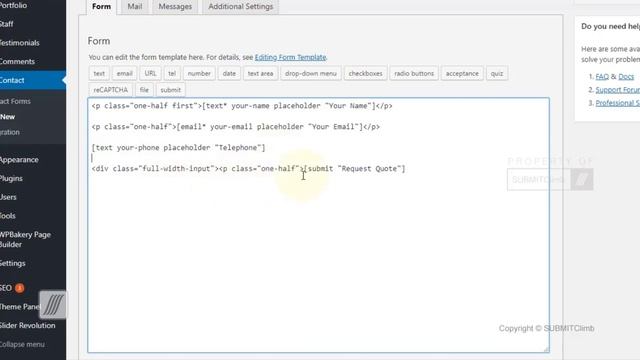Image resolution: width=640 pixels, height=360 pixels.
Task: Click the "full-width-input" class text in code
Action: tap(176, 169)
